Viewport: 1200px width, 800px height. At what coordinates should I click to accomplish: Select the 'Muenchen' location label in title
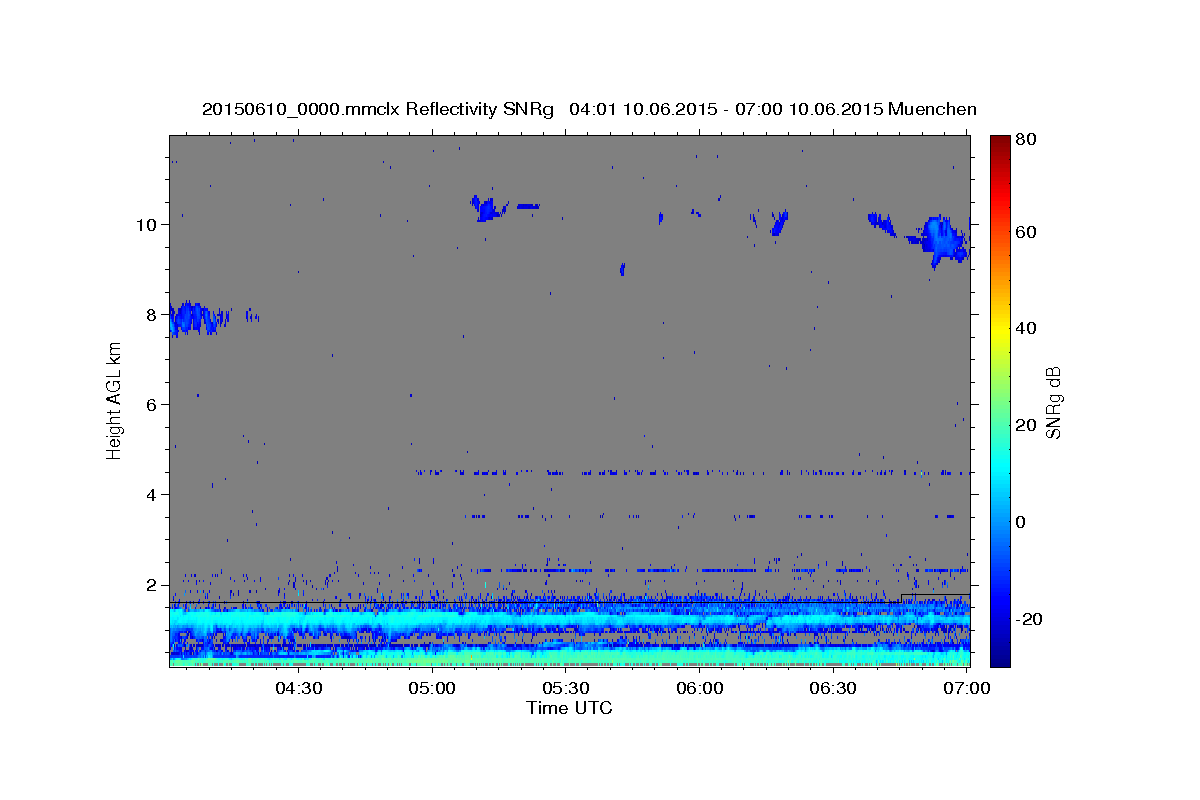pos(932,109)
